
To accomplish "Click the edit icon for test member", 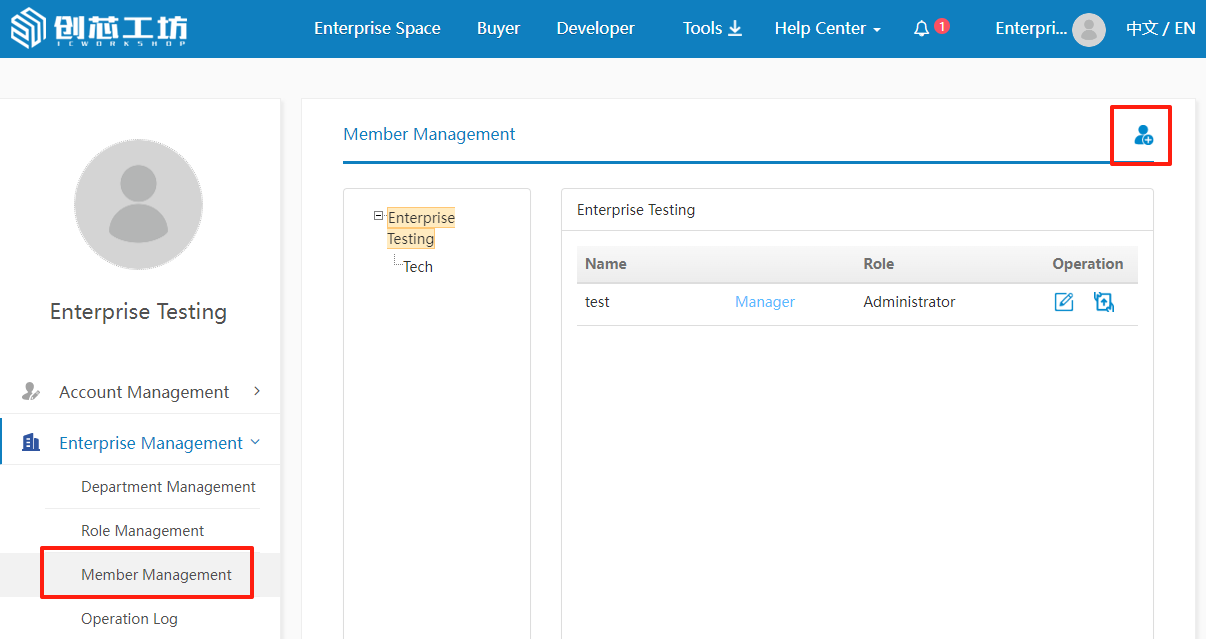I will 1064,302.
